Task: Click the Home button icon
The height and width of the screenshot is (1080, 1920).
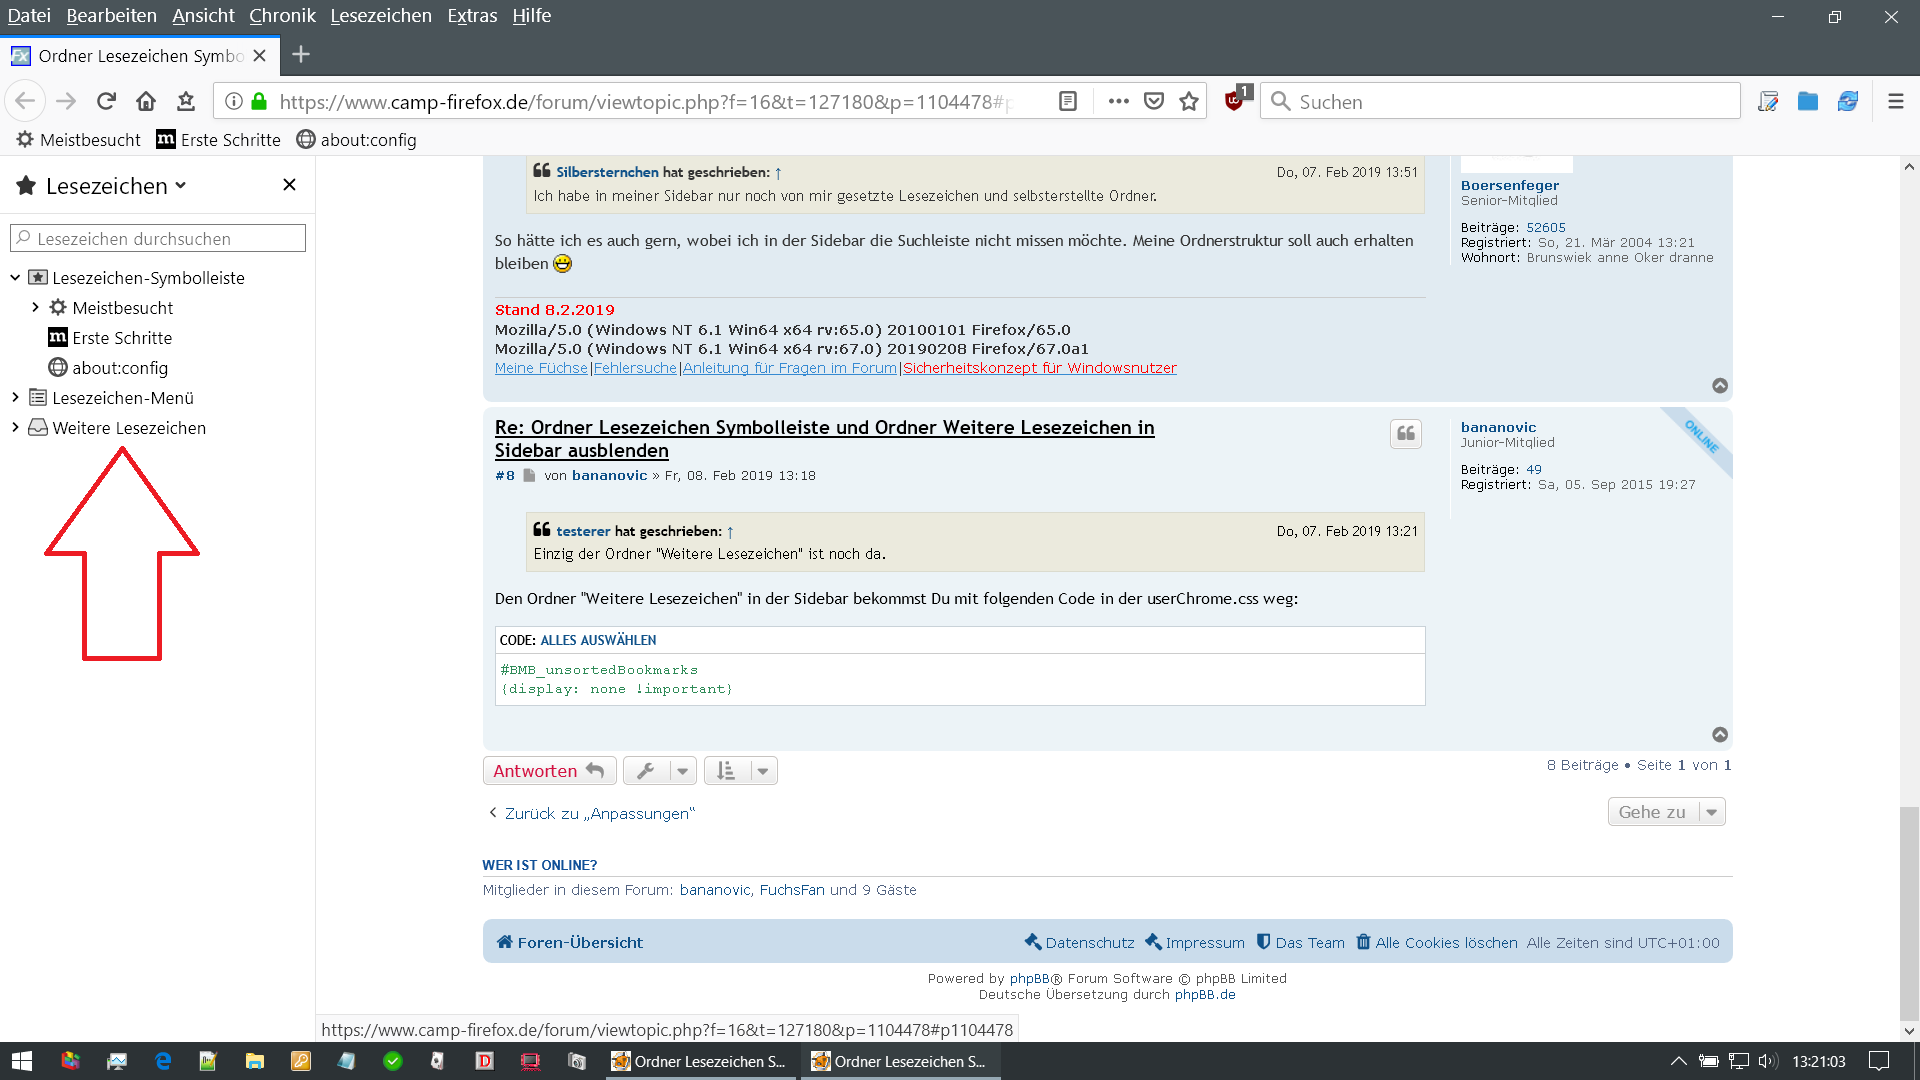Action: click(146, 101)
